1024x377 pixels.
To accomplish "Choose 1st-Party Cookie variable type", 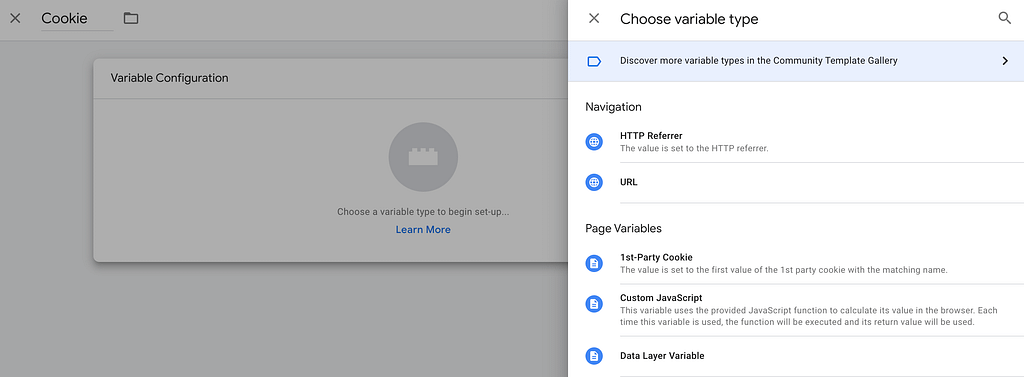I will click(x=796, y=263).
